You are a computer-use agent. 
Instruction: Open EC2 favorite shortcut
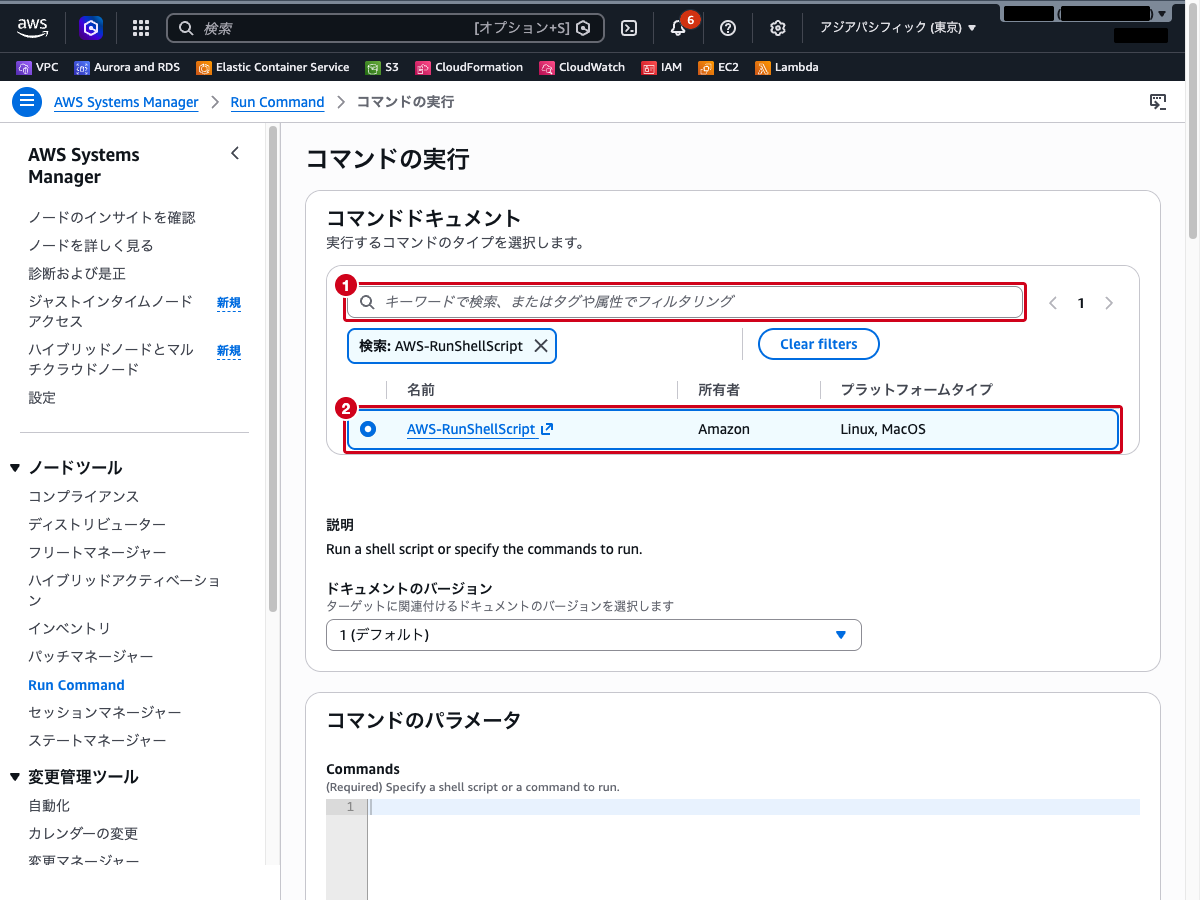719,67
